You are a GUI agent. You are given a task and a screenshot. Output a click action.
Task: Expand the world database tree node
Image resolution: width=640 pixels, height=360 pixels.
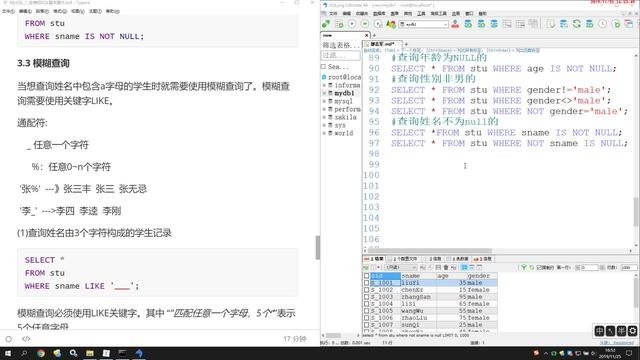[325, 133]
